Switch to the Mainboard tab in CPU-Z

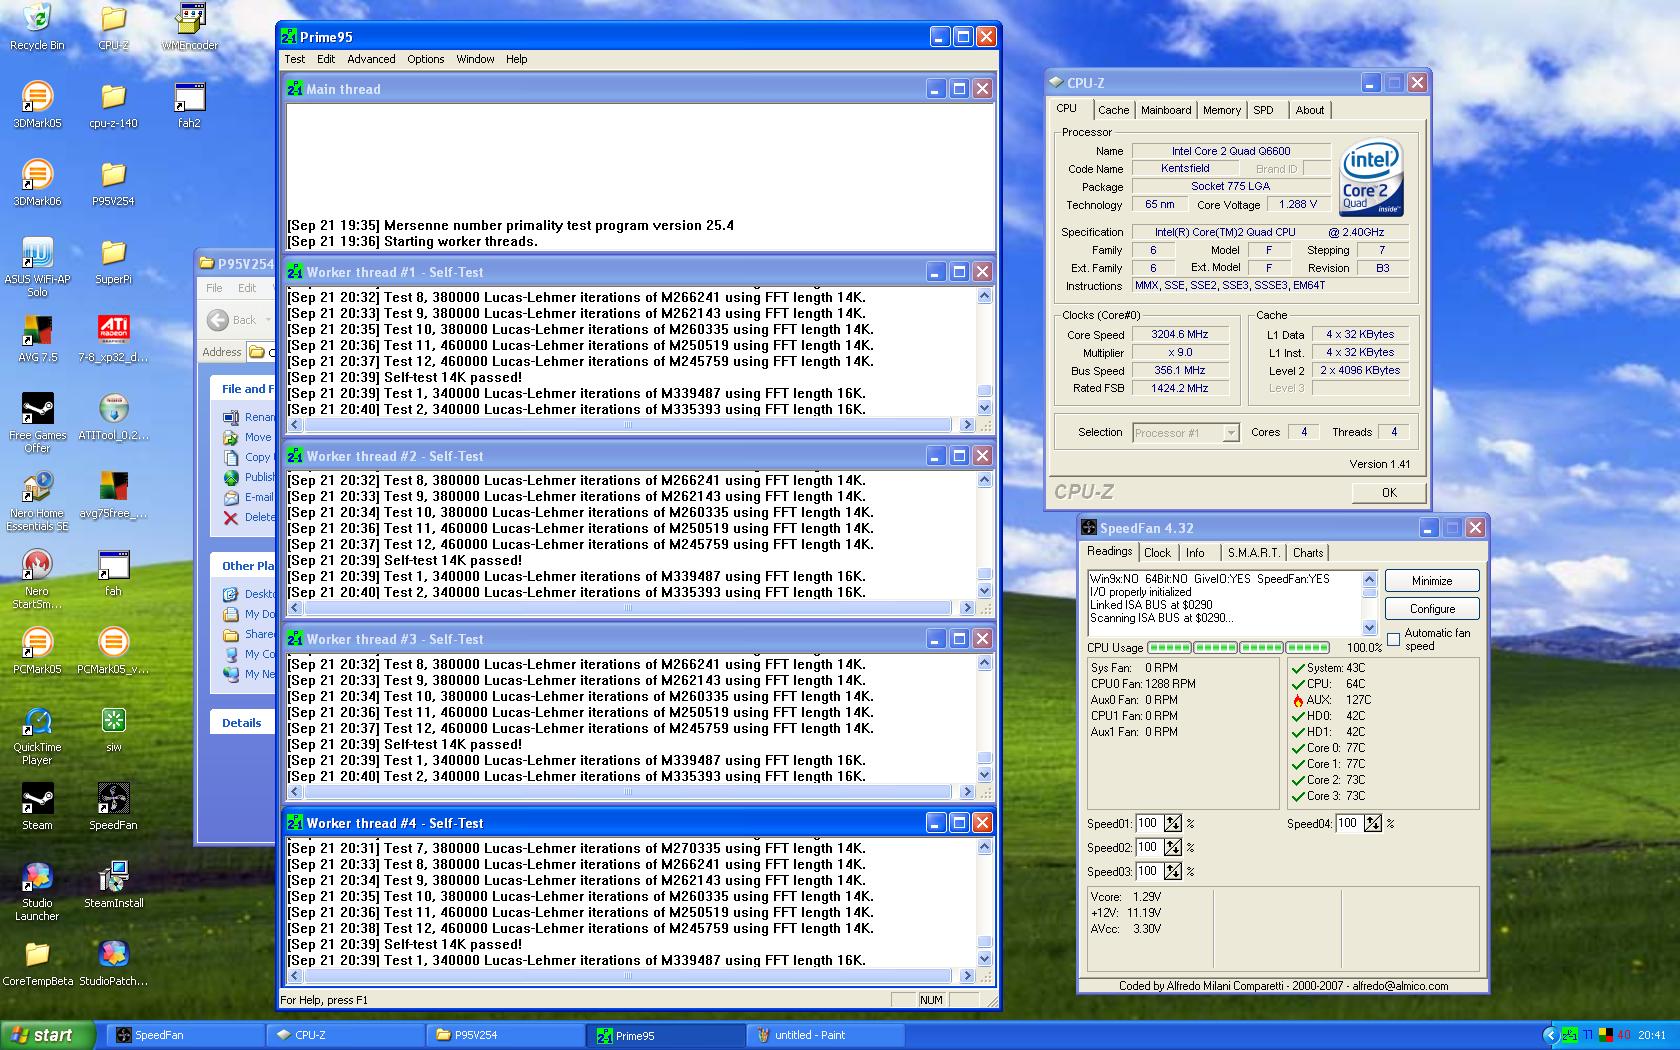(1166, 110)
